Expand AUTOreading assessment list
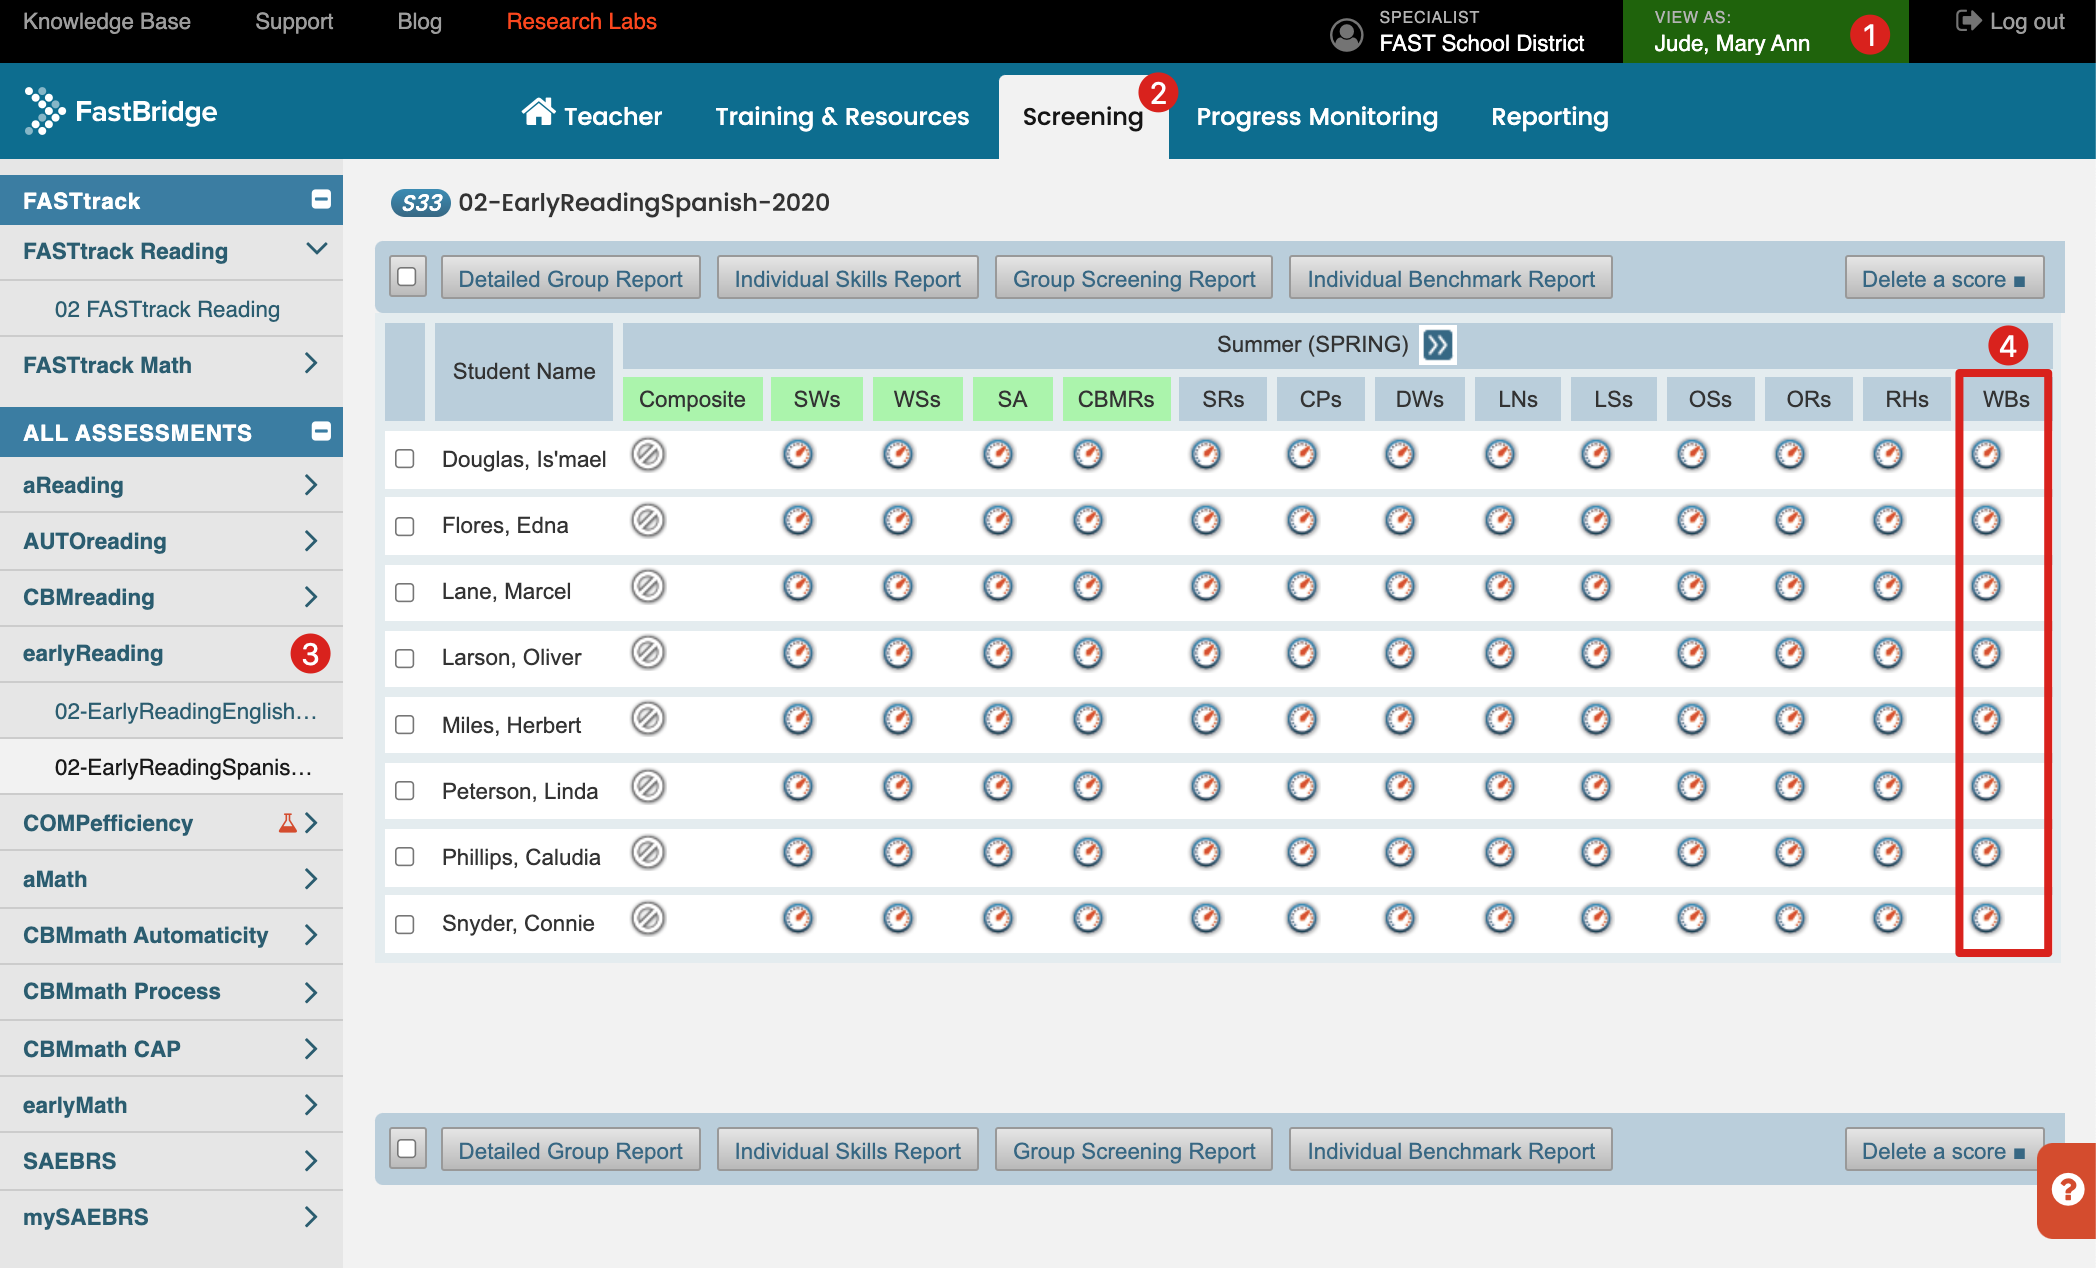Viewport: 2096px width, 1268px height. (311, 541)
